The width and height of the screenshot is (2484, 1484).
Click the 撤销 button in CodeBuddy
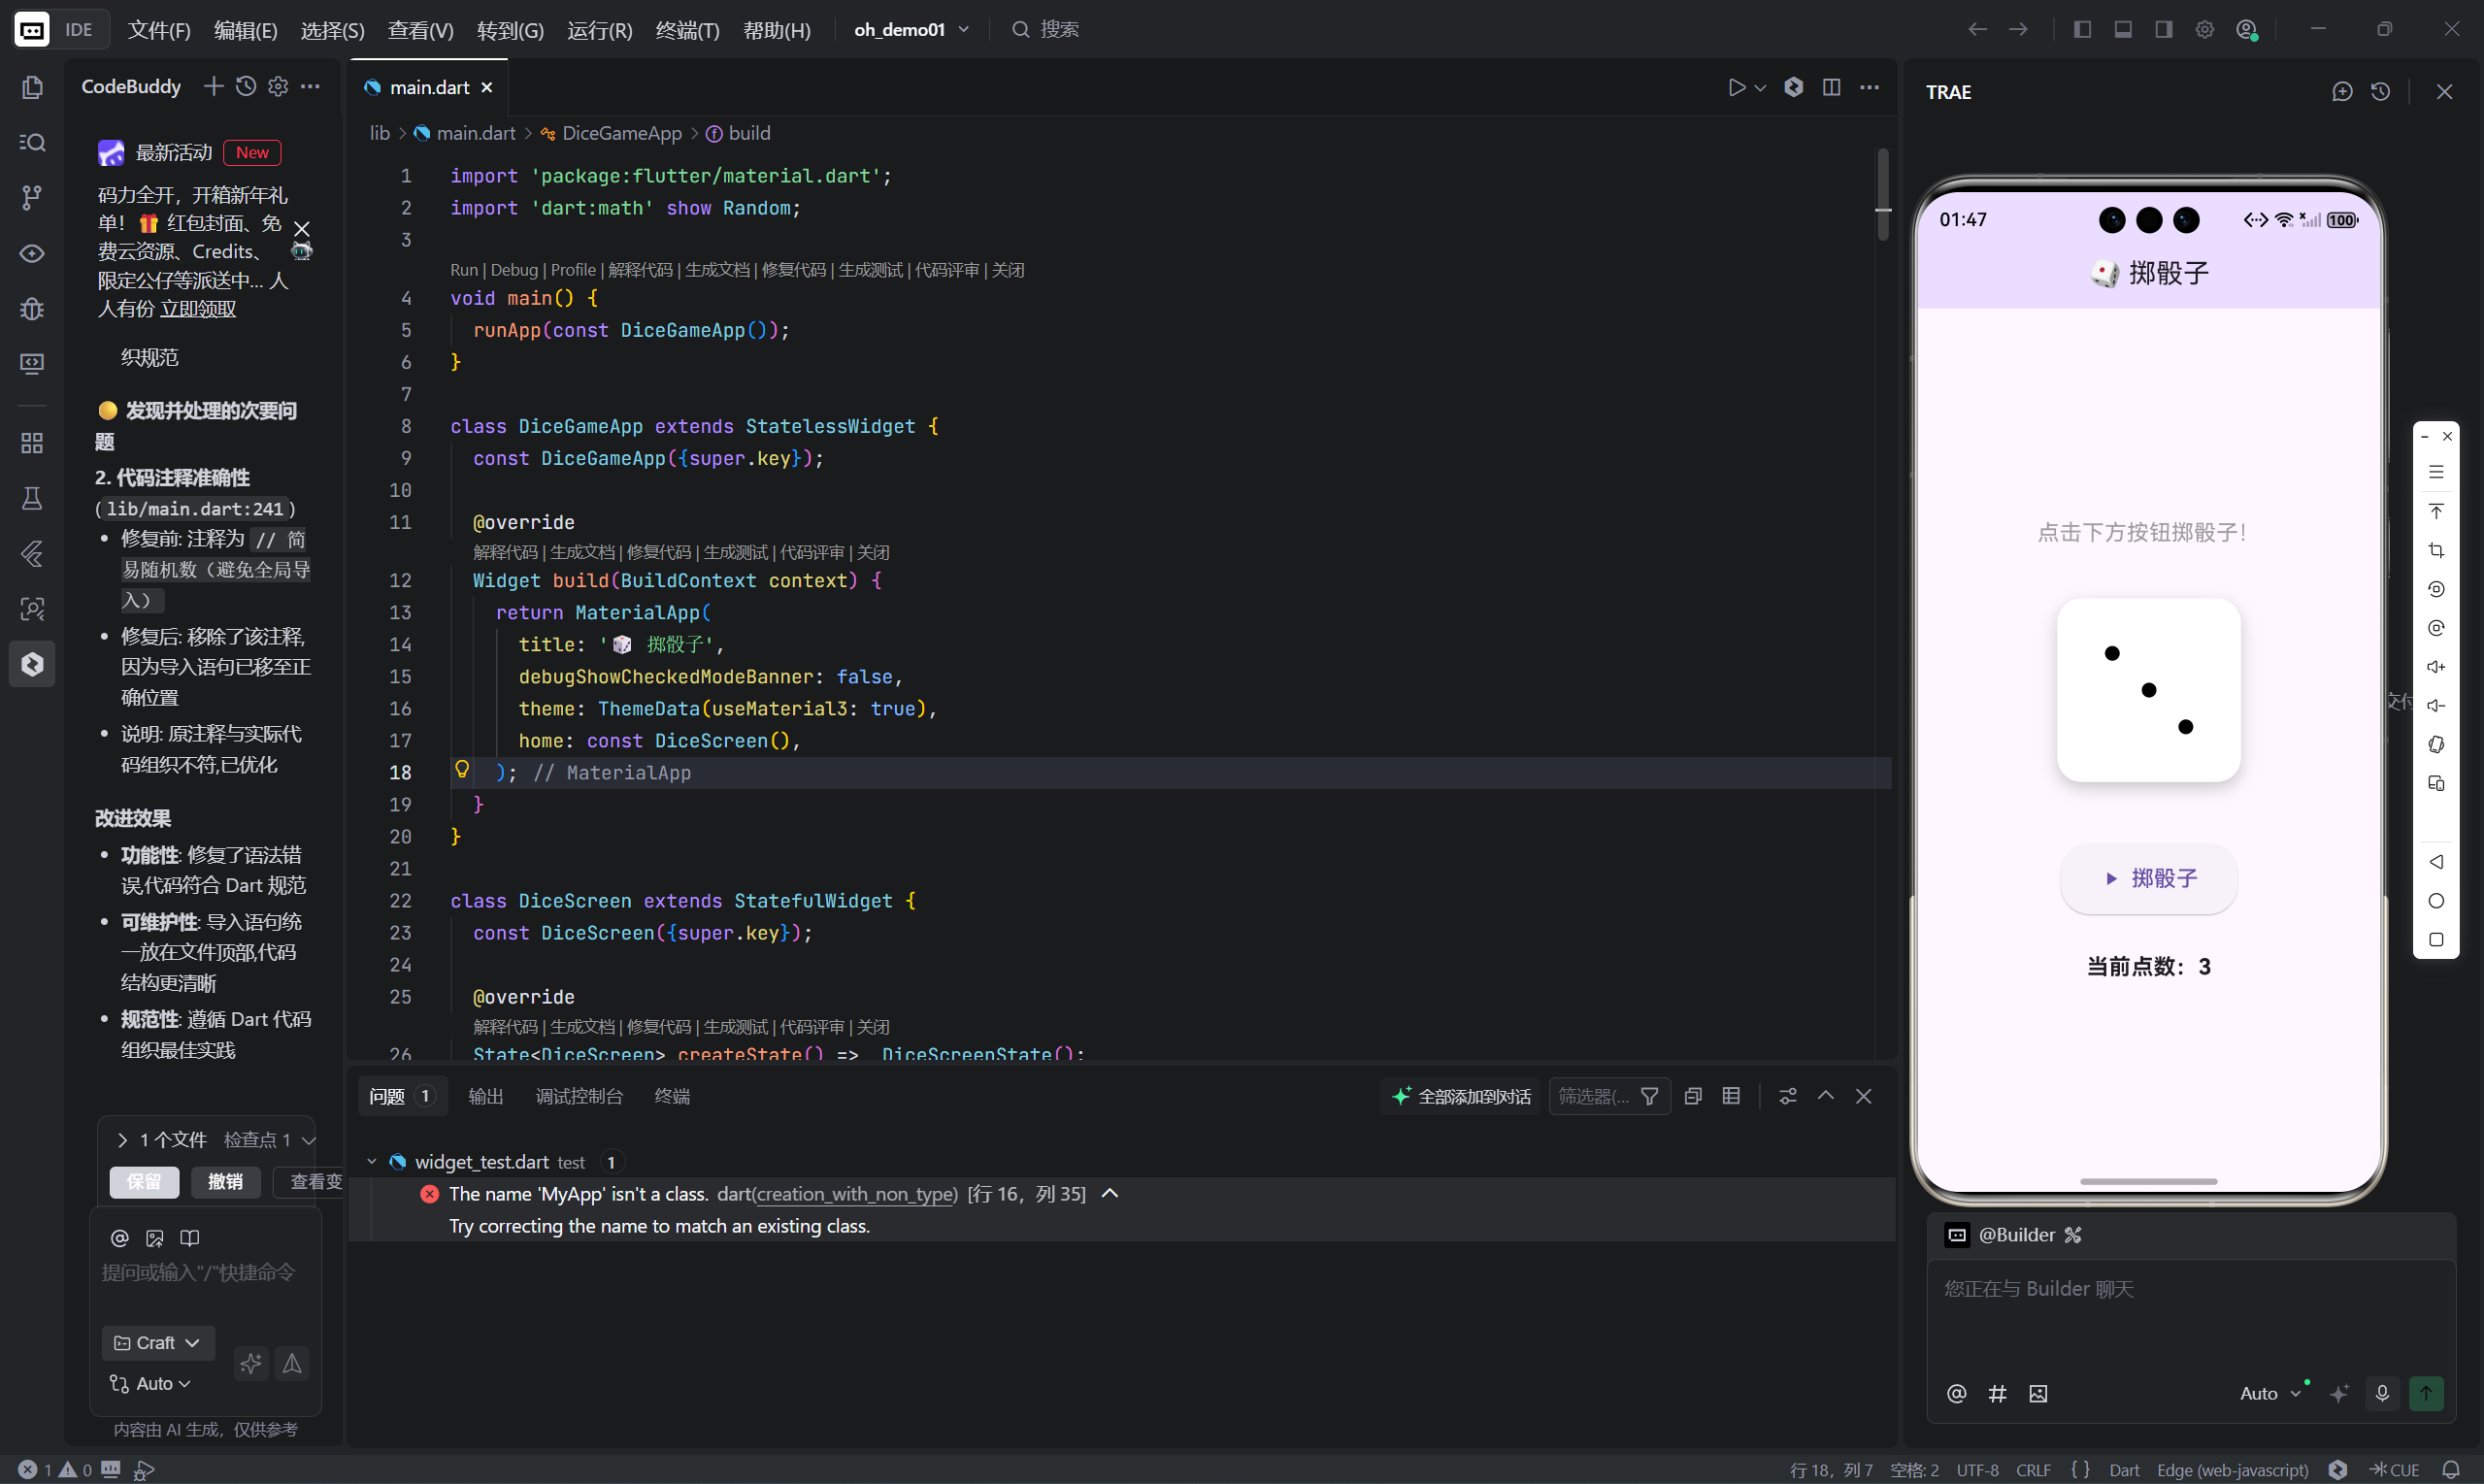[x=225, y=1181]
